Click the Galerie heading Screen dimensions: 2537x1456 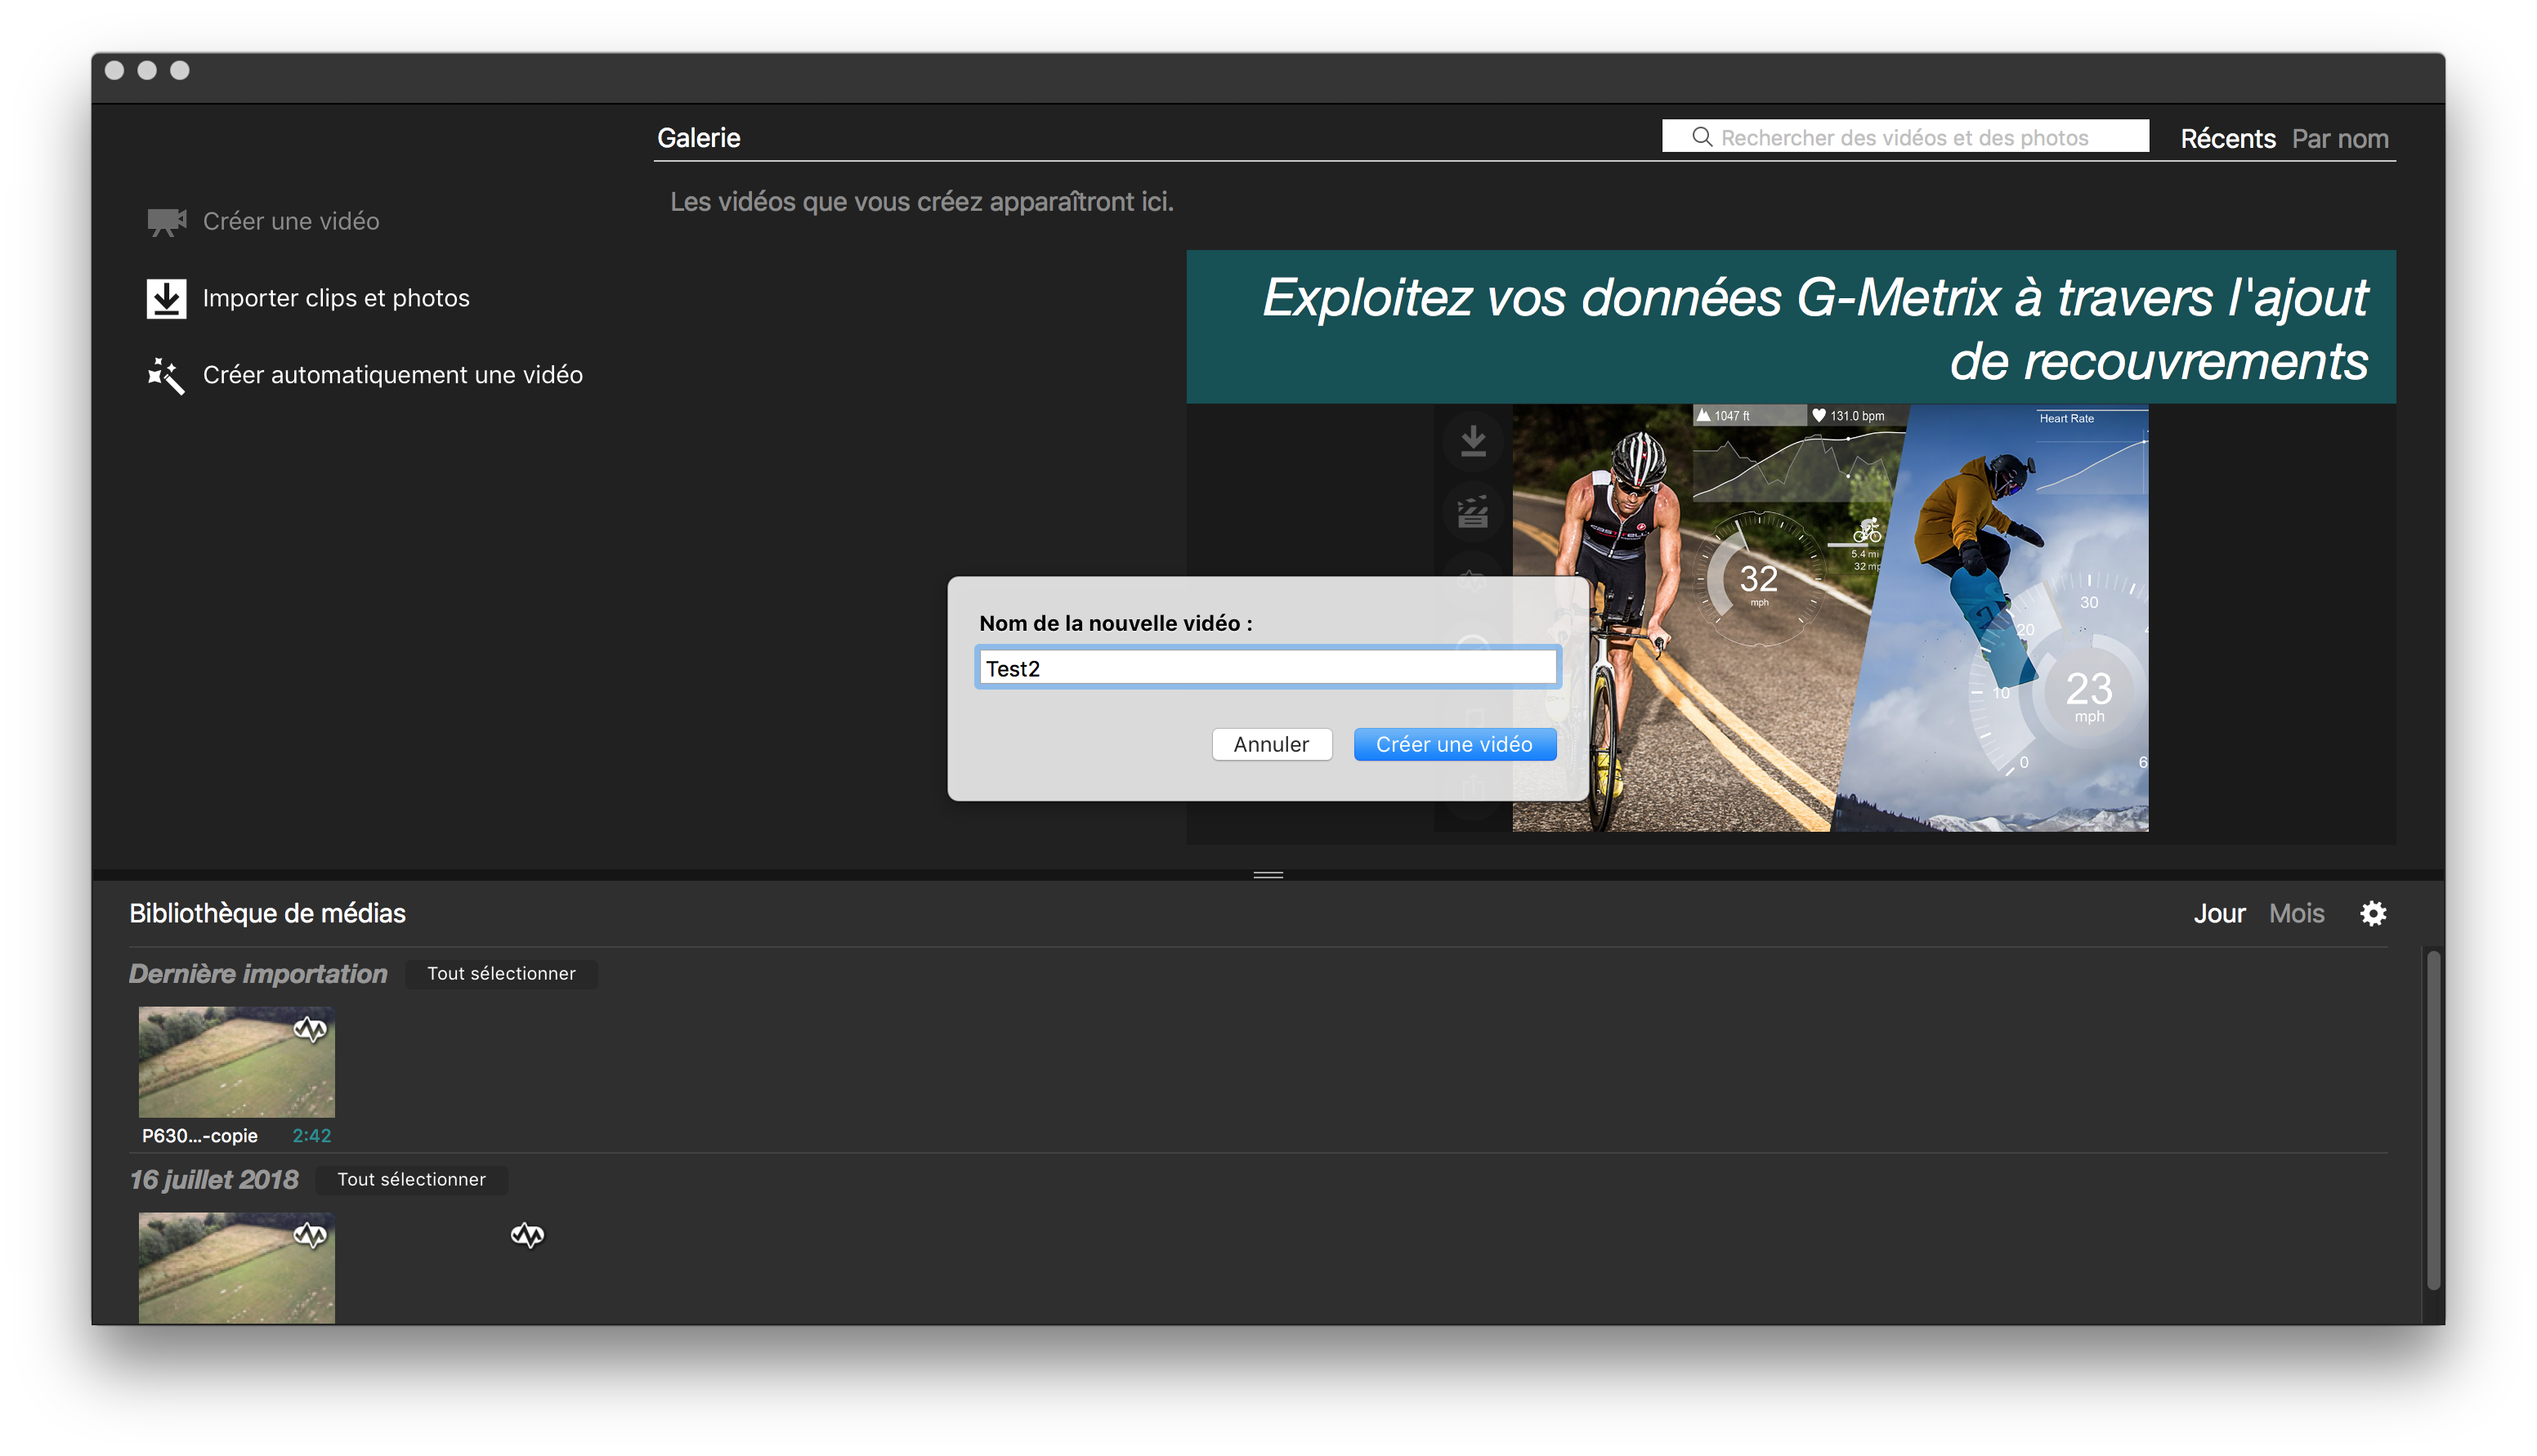coord(698,138)
